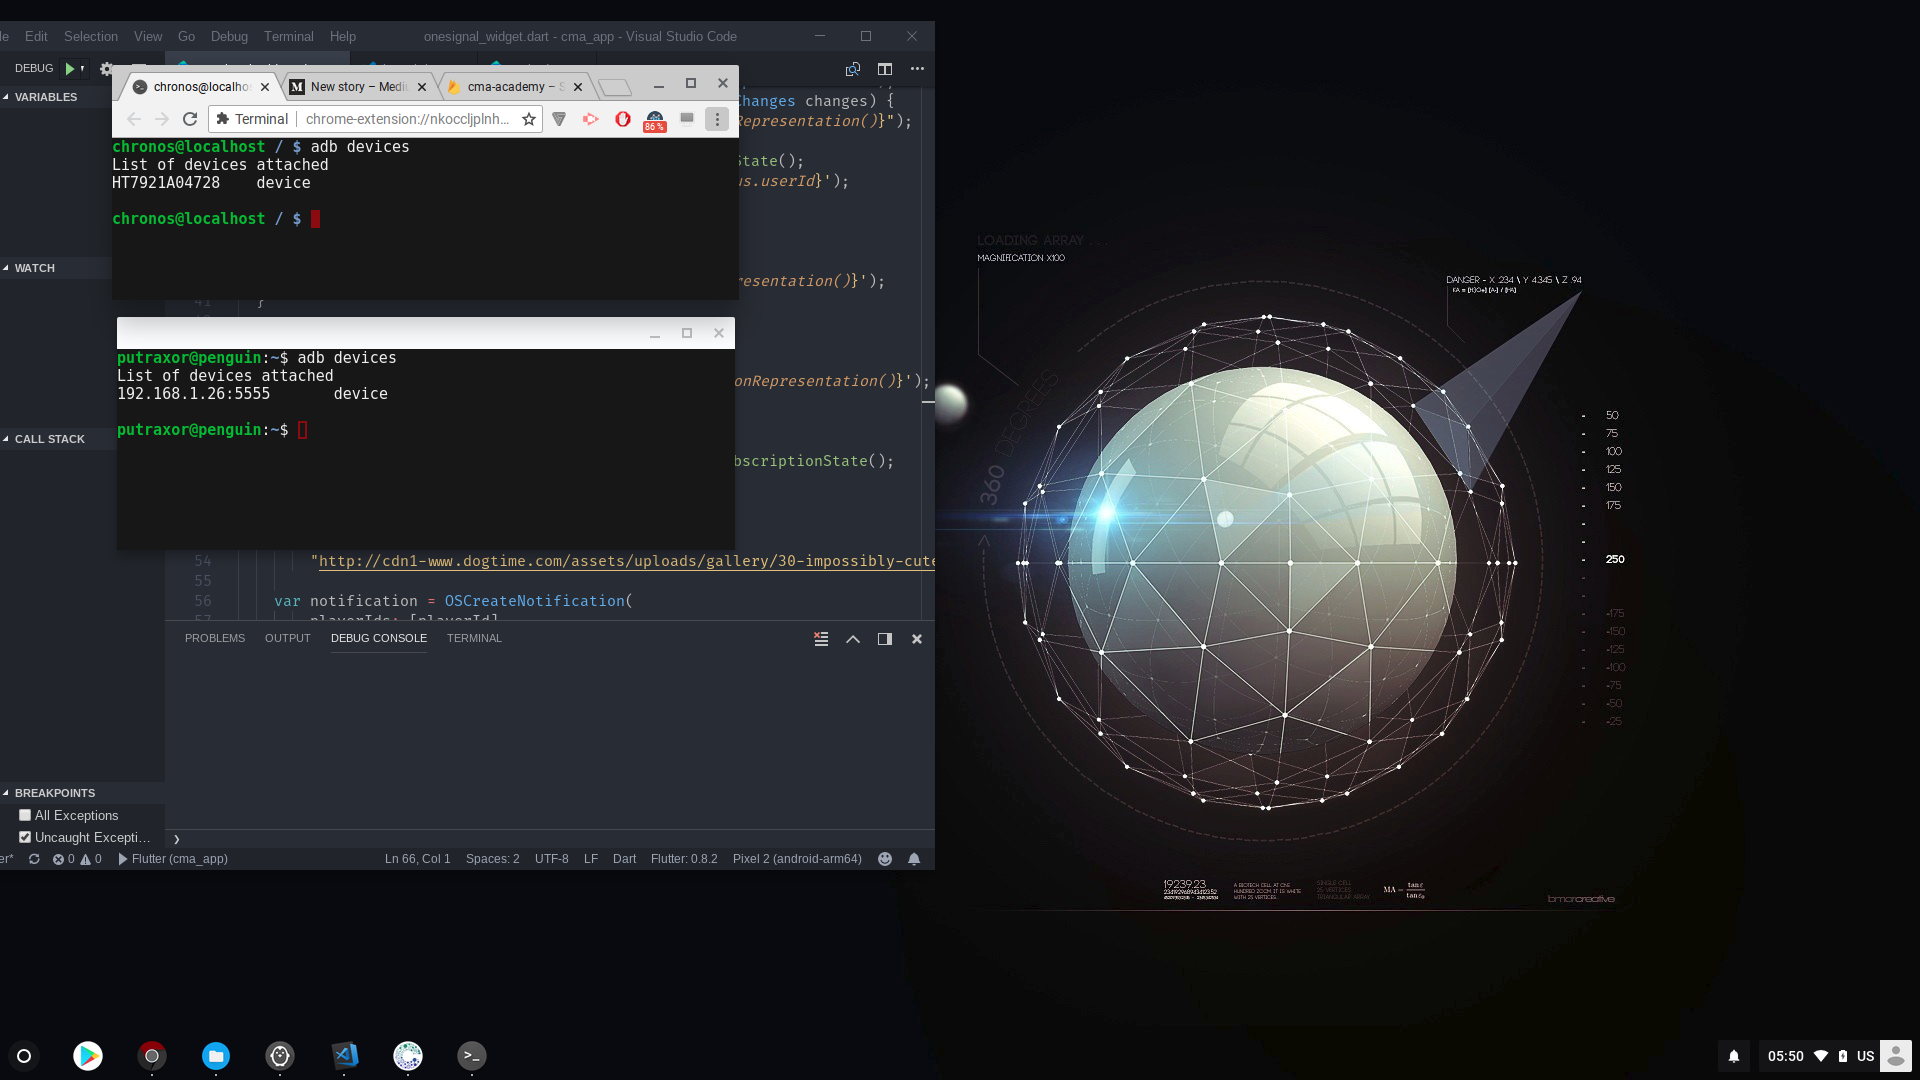Change the Dart language mode
The width and height of the screenshot is (1920, 1080).
coord(625,859)
